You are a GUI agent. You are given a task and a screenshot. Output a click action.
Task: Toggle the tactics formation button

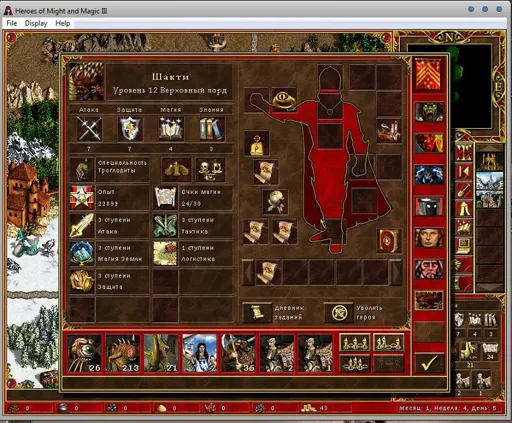(x=355, y=363)
